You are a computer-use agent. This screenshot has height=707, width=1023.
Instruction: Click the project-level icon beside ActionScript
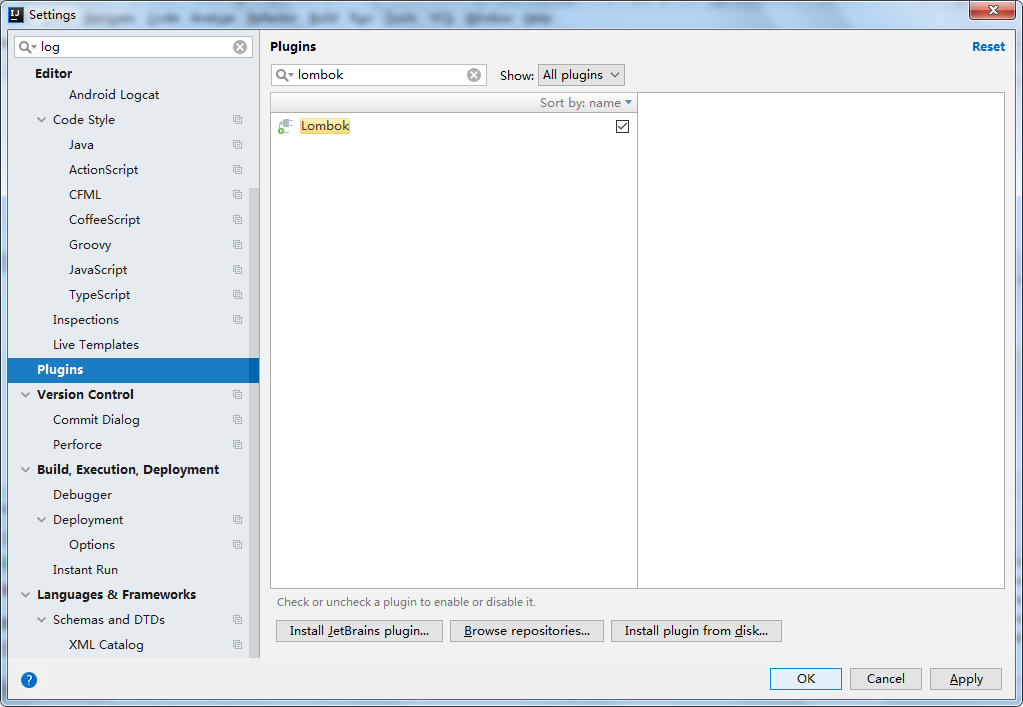point(237,170)
